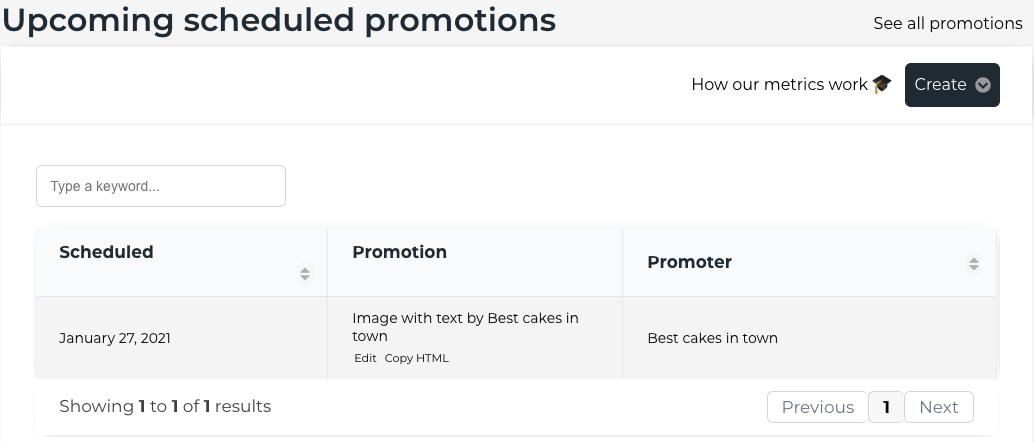Open How our metrics work link
This screenshot has height=442, width=1034.
click(x=779, y=84)
